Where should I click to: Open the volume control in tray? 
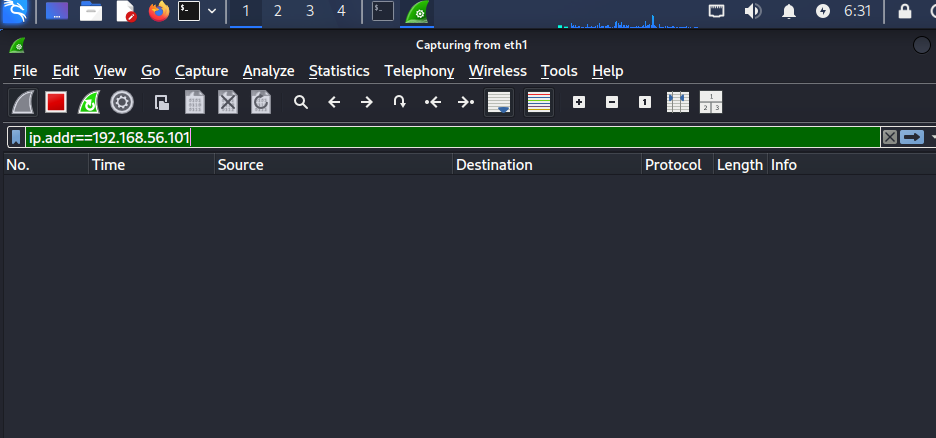coord(753,11)
